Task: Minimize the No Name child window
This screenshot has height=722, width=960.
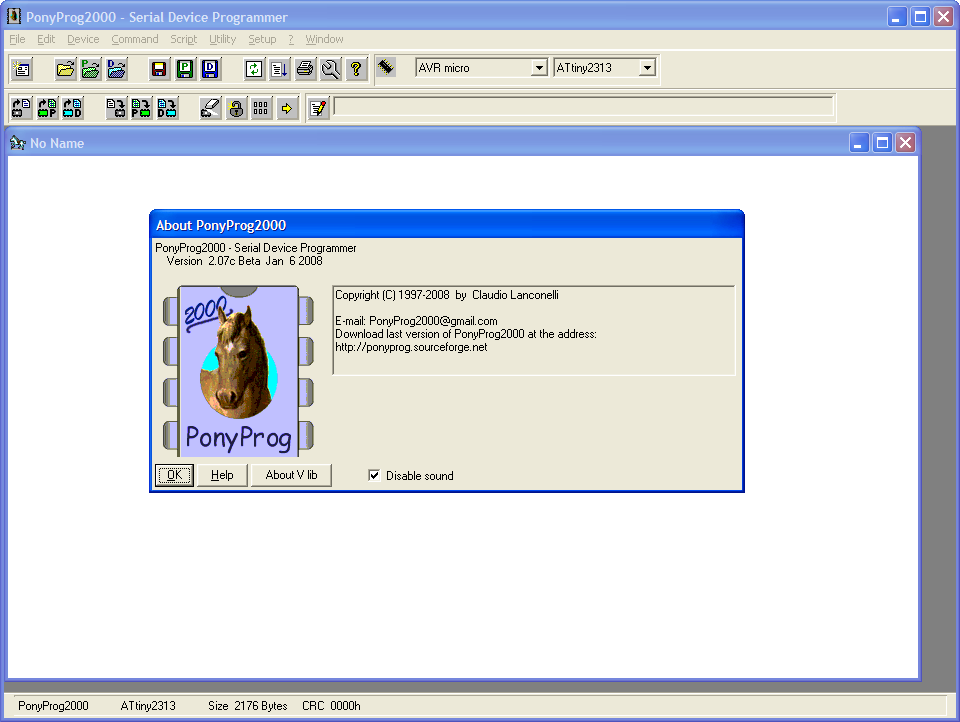Action: (859, 143)
